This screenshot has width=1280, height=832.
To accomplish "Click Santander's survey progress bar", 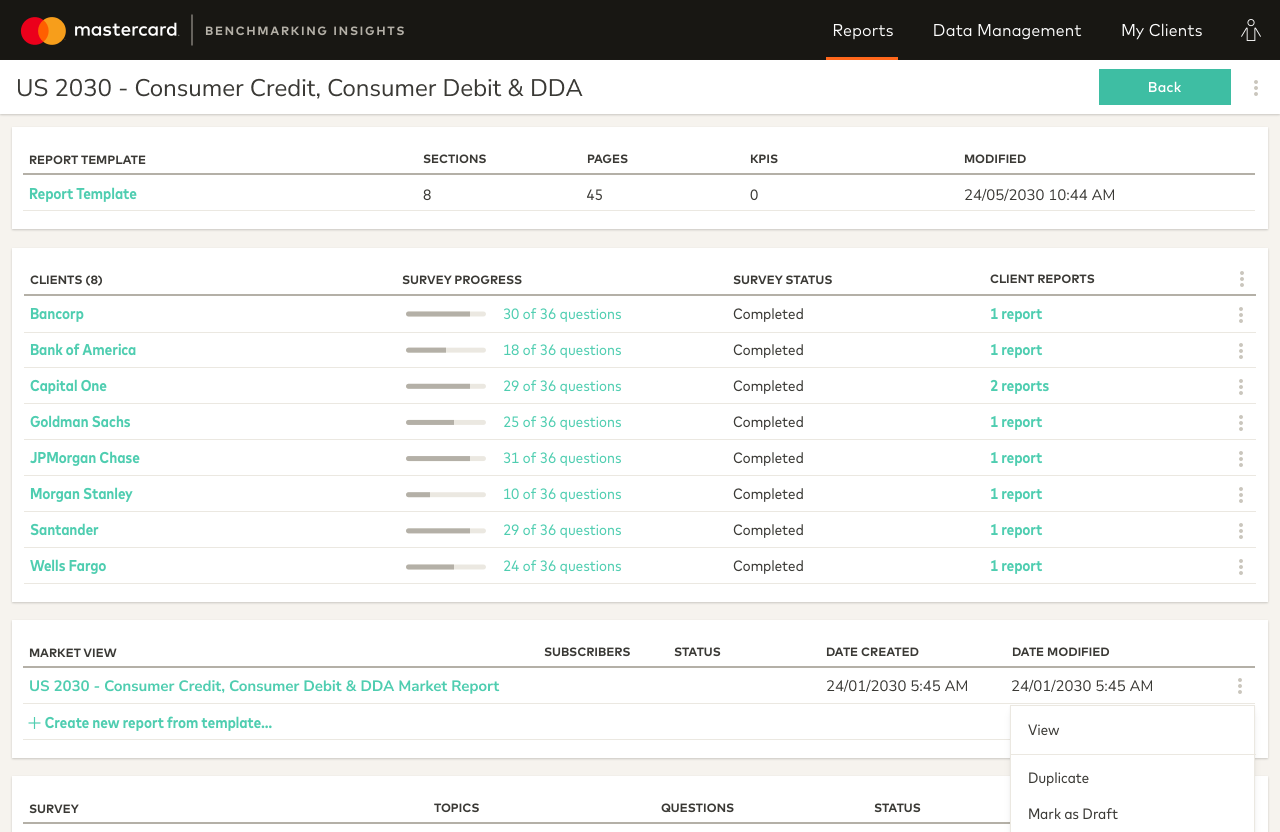I will coord(446,530).
